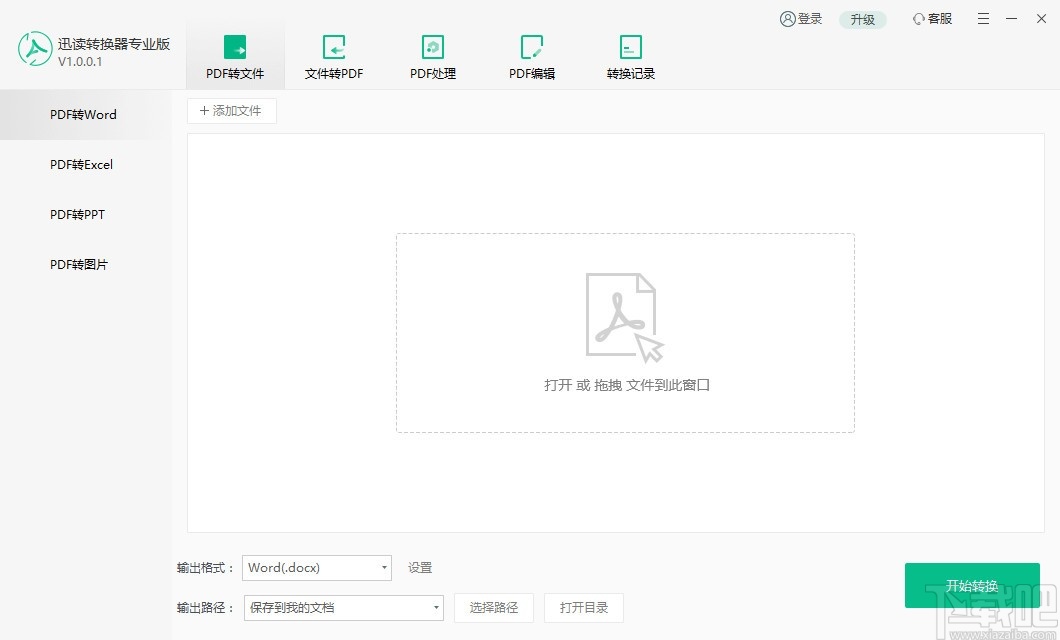The width and height of the screenshot is (1060, 640).
Task: Select PDF转图片 conversion mode
Action: pyautogui.click(x=79, y=264)
